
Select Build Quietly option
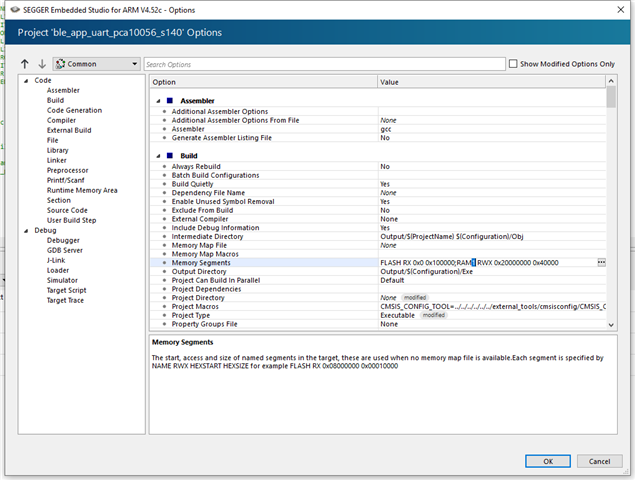[x=378, y=184]
